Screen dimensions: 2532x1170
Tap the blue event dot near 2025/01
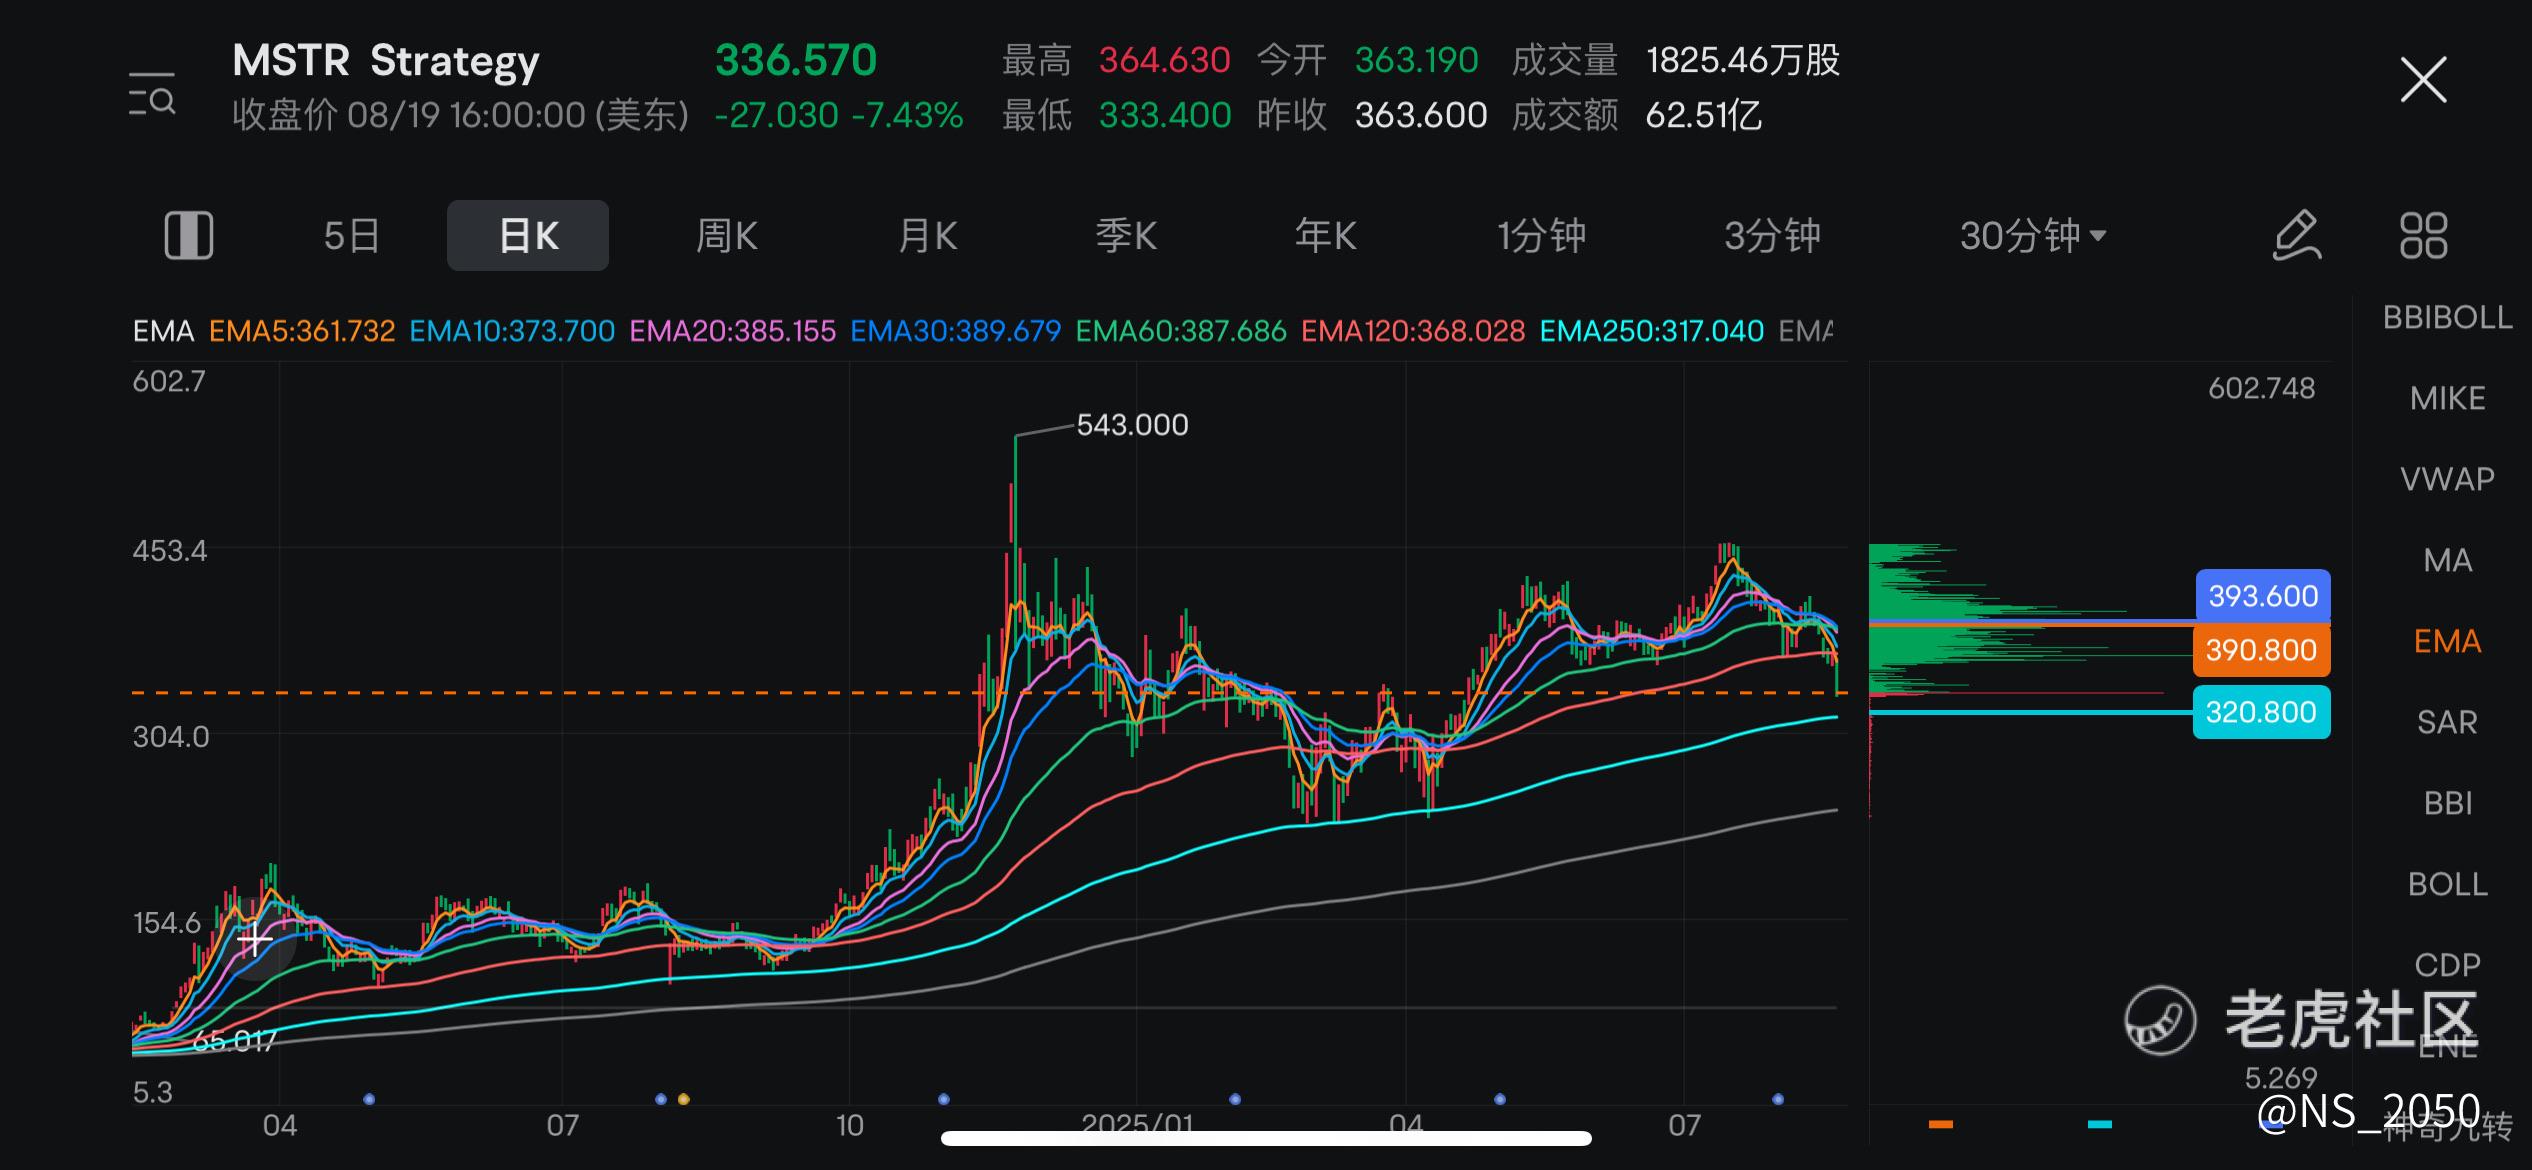click(1235, 1099)
